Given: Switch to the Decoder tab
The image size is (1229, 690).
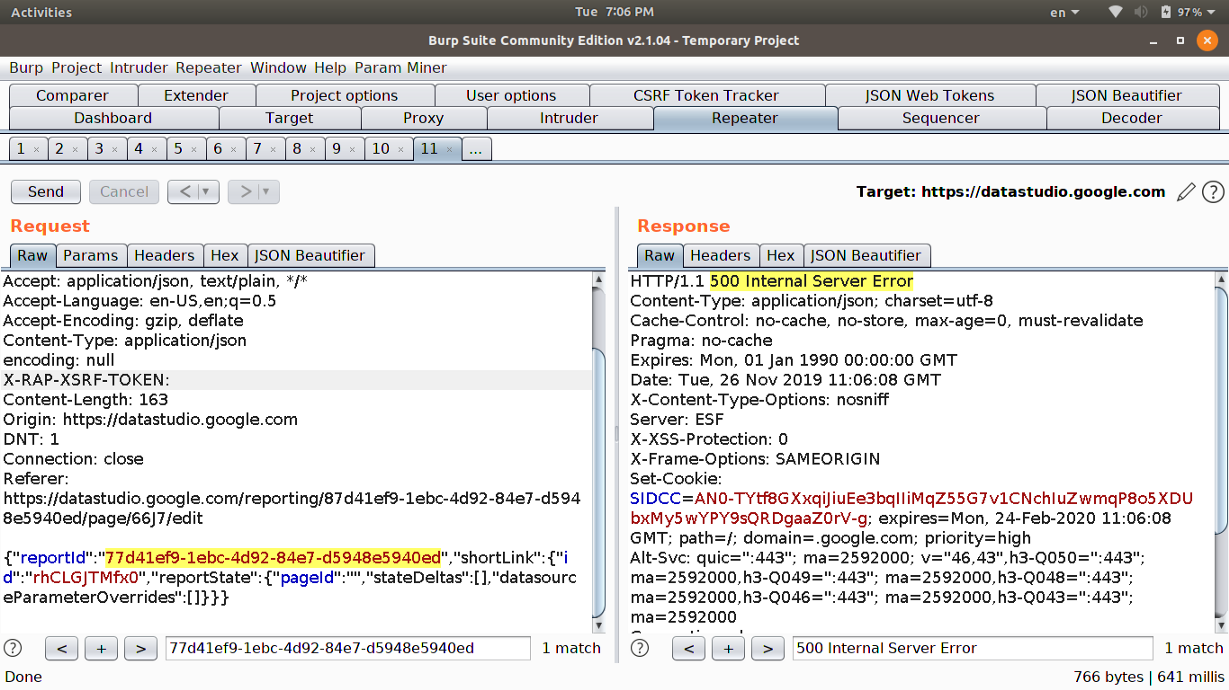Looking at the screenshot, I should pyautogui.click(x=1132, y=118).
